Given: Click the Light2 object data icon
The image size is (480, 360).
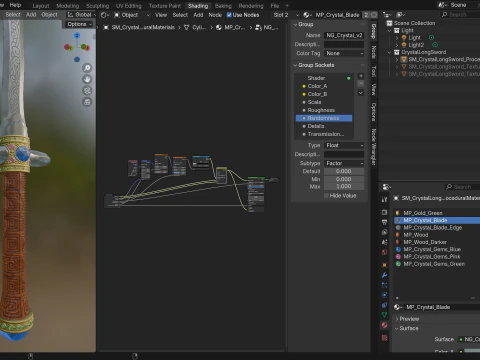Looking at the screenshot, I should (435, 45).
